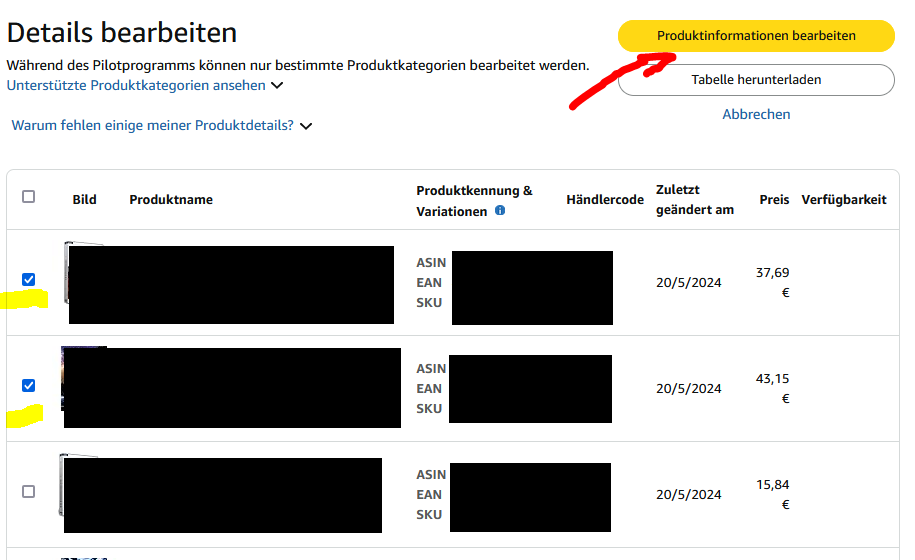Click the ASIN label in the 37,69 € row
The image size is (915, 560).
(431, 262)
